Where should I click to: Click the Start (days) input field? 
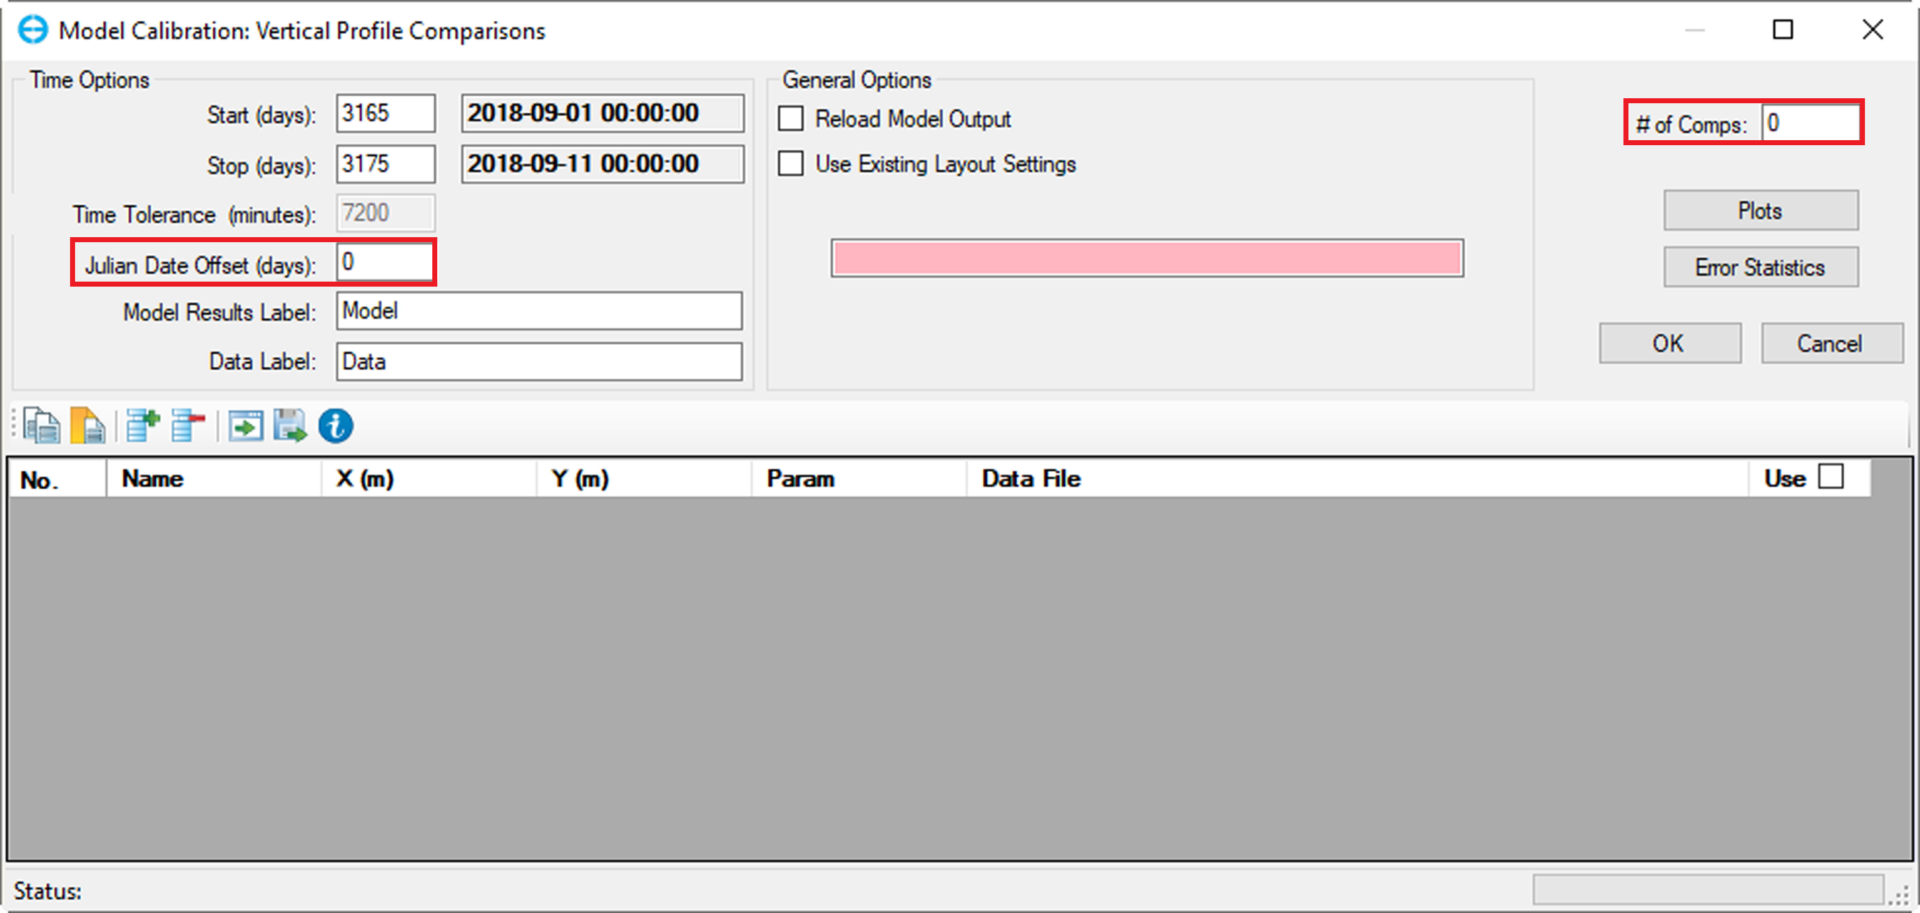(x=385, y=114)
